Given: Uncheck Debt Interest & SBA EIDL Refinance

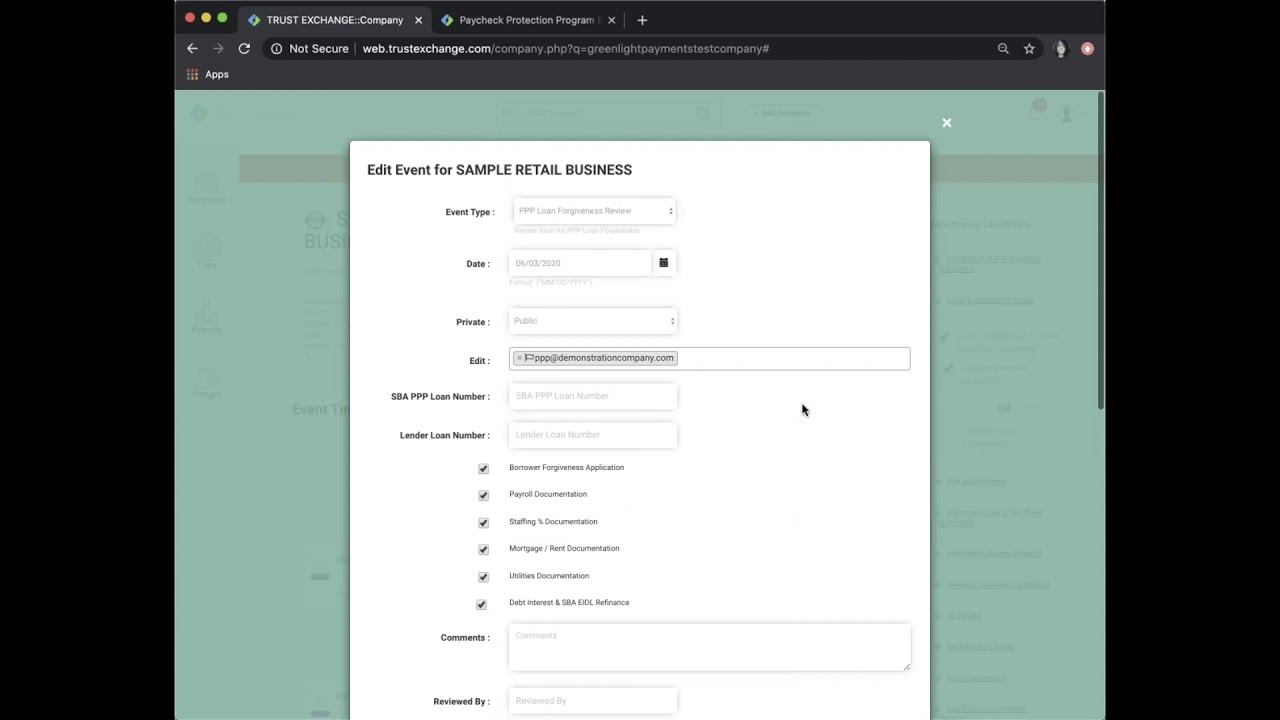Looking at the screenshot, I should [x=481, y=604].
